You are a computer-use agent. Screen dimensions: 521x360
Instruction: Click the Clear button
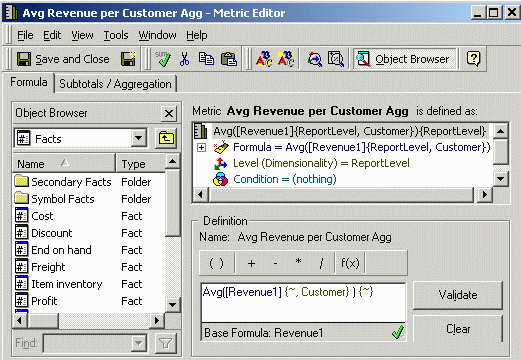coord(458,329)
